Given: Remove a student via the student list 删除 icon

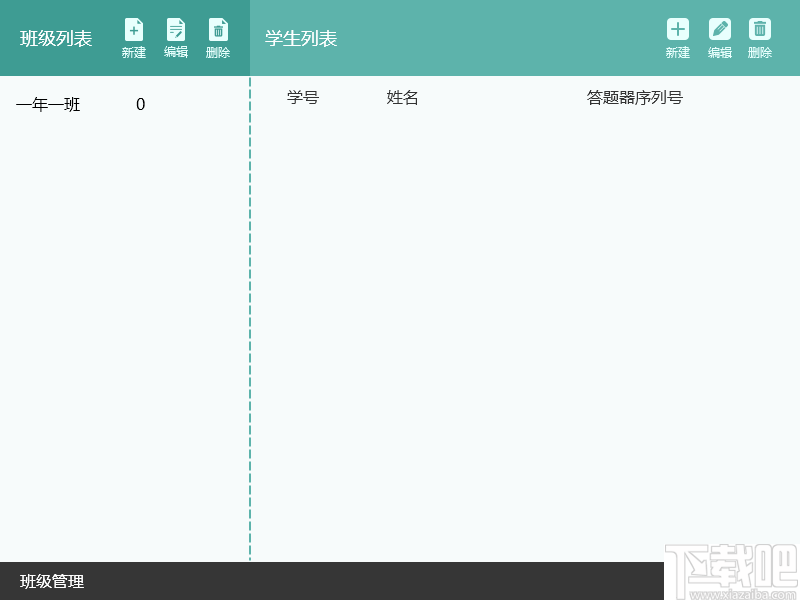Looking at the screenshot, I should (x=759, y=30).
